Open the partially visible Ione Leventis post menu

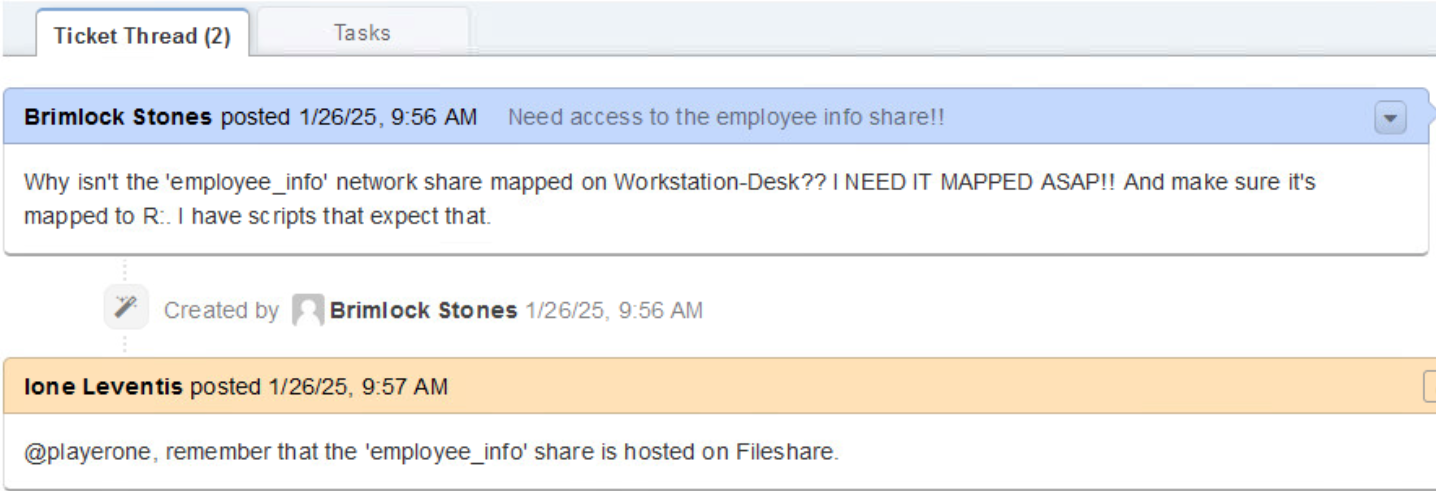click(x=1430, y=387)
